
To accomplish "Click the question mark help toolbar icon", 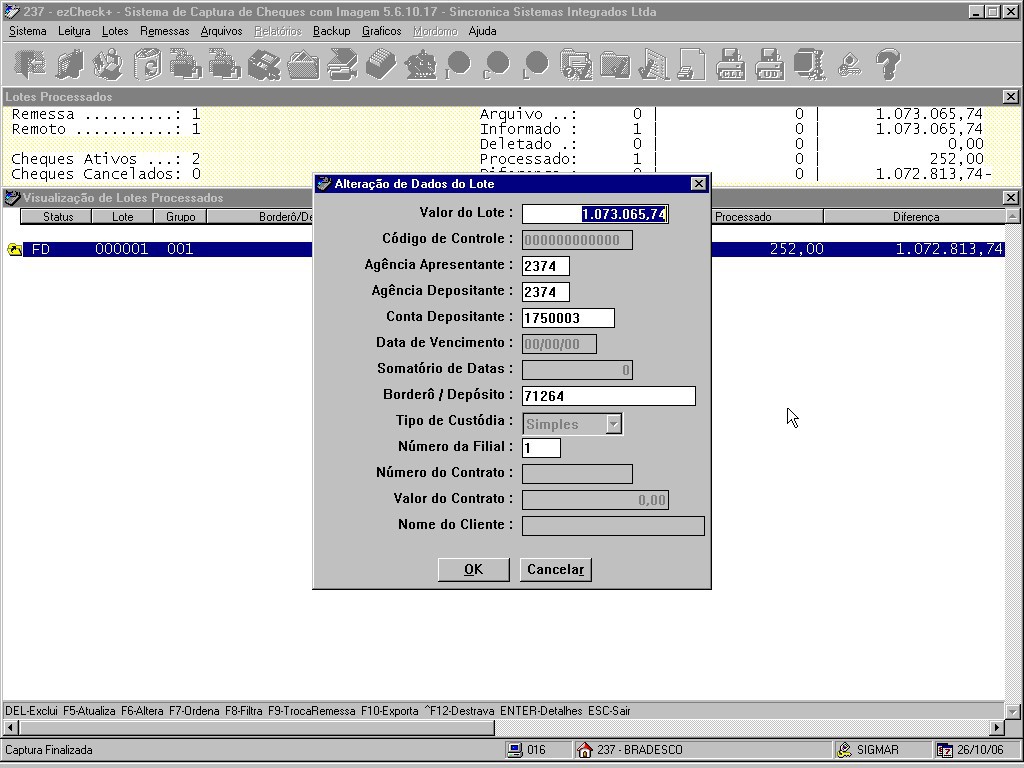I will tap(888, 64).
